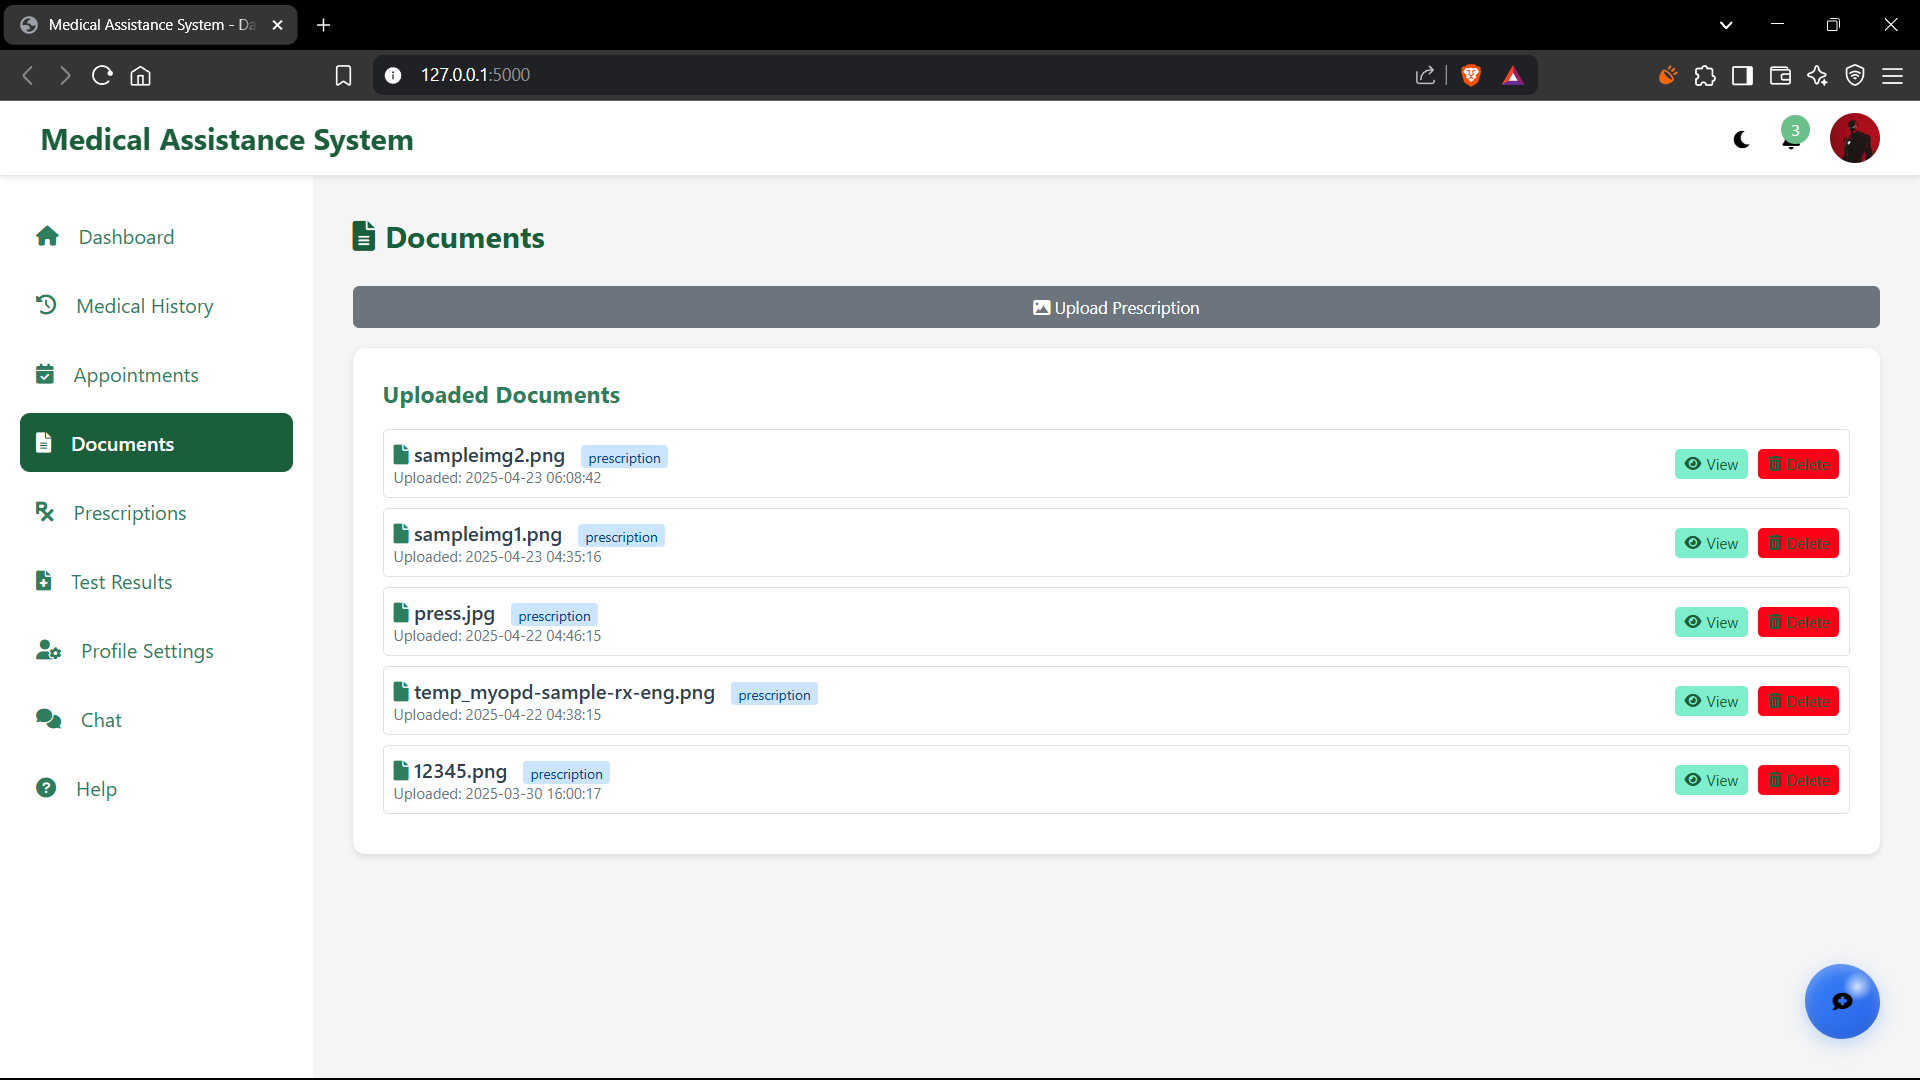
Task: Open a new browser tab
Action: click(323, 25)
